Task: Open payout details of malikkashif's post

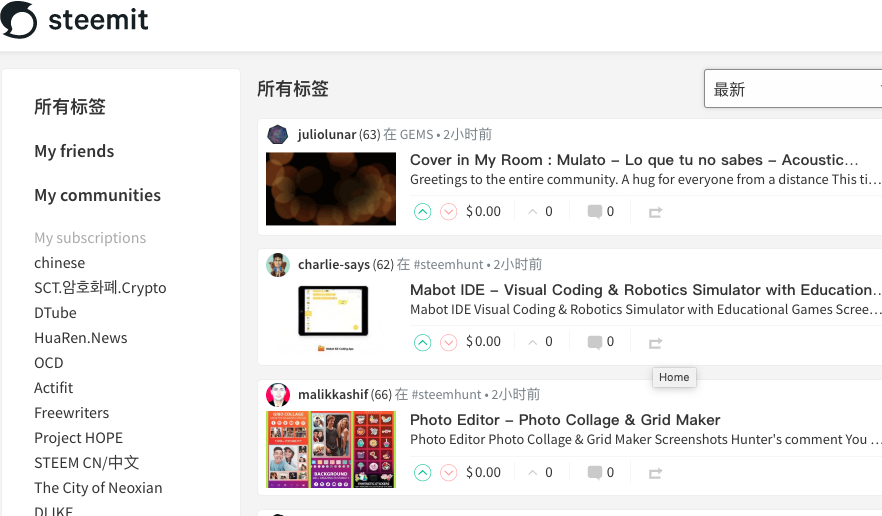Action: [483, 473]
